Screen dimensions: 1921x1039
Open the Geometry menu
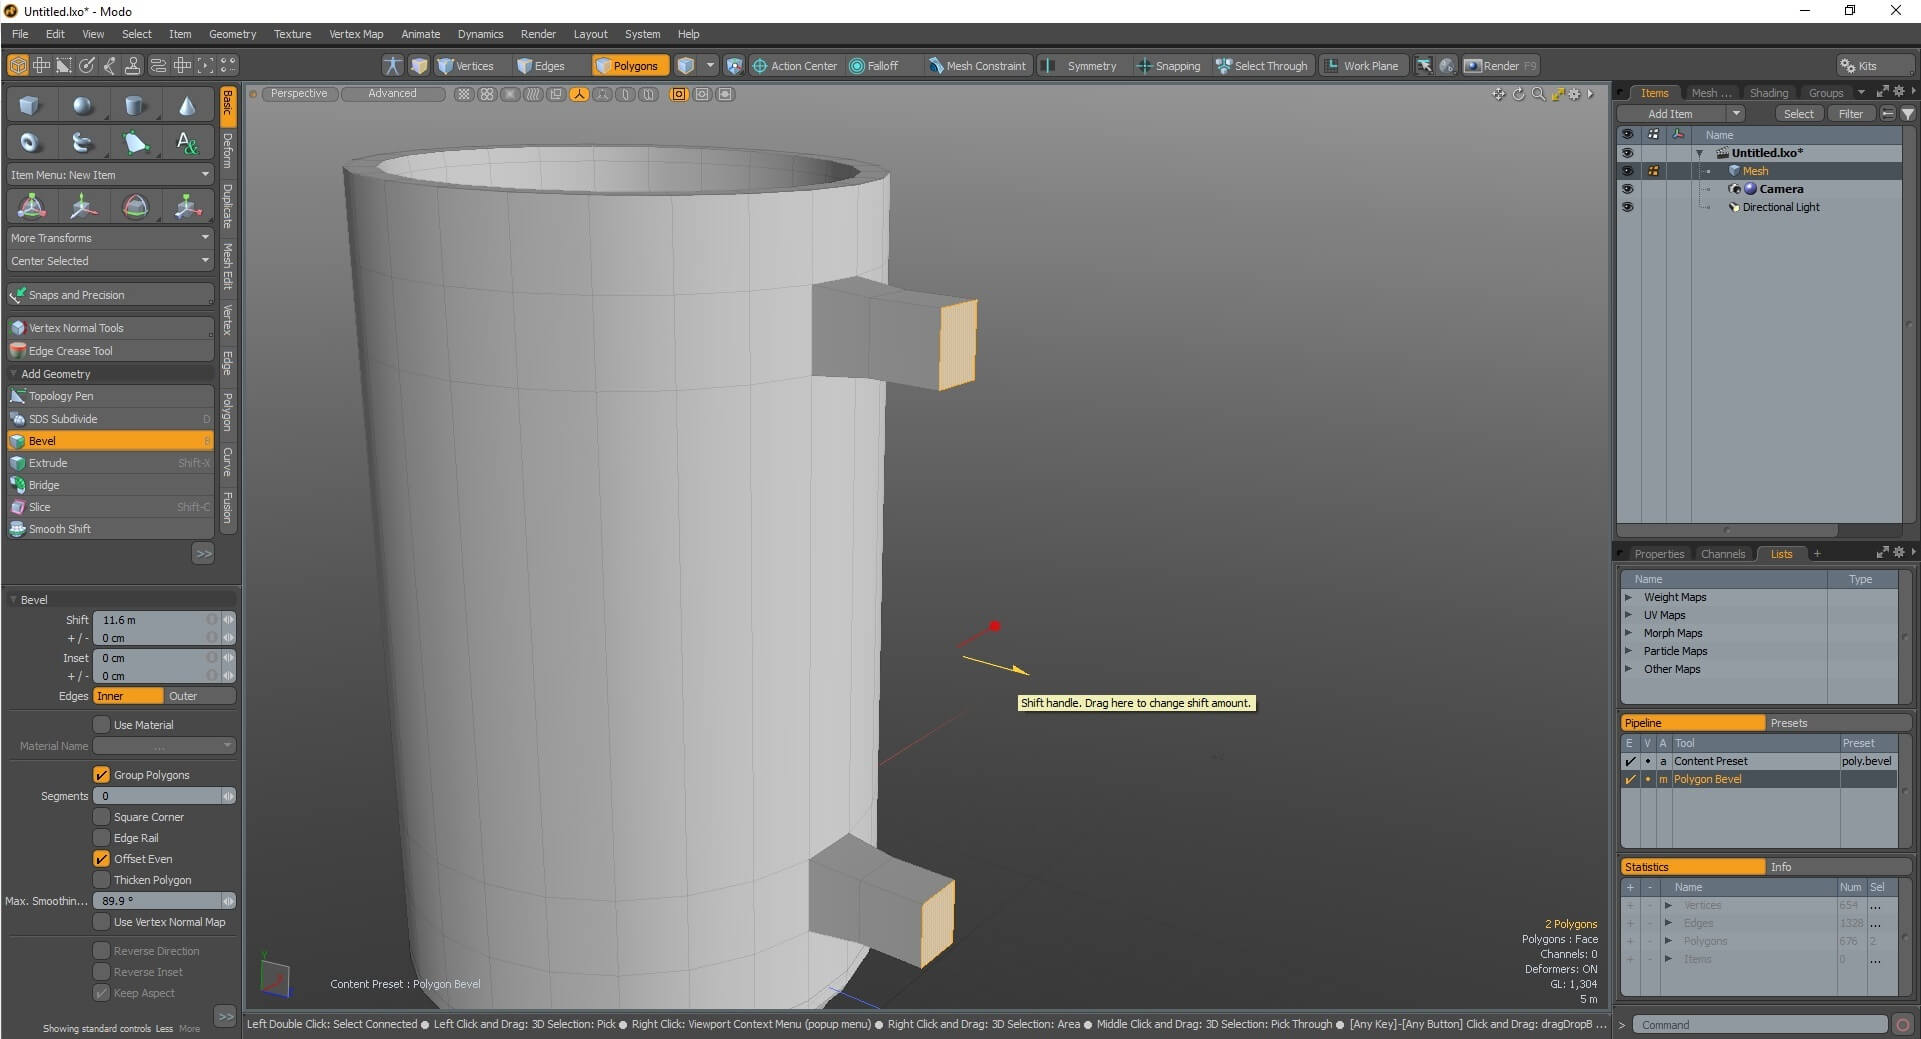click(232, 33)
